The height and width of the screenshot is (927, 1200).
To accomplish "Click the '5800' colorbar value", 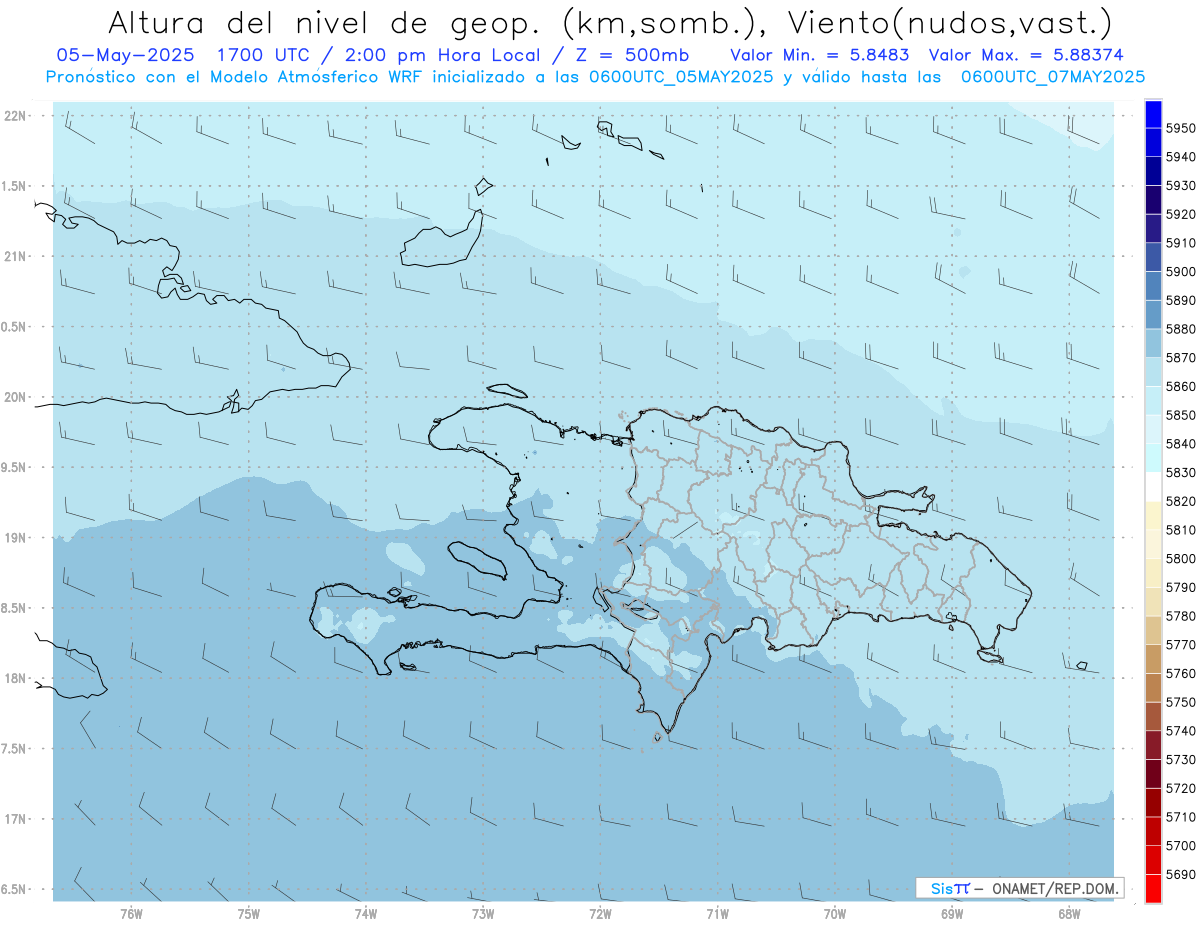I will pos(1181,558).
